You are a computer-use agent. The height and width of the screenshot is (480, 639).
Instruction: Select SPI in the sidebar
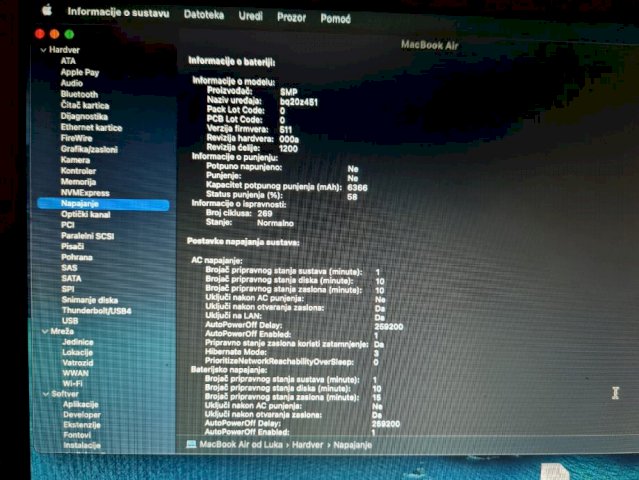coord(68,289)
